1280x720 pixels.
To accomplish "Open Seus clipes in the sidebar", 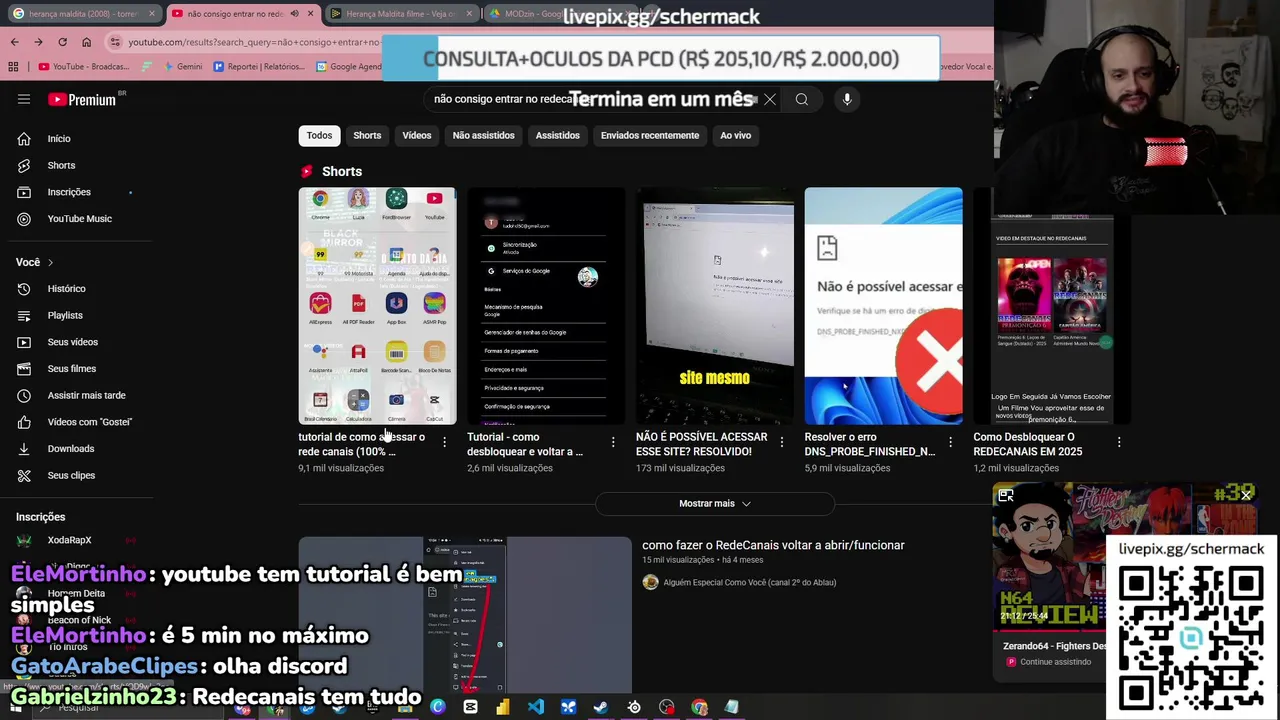I will point(72,475).
